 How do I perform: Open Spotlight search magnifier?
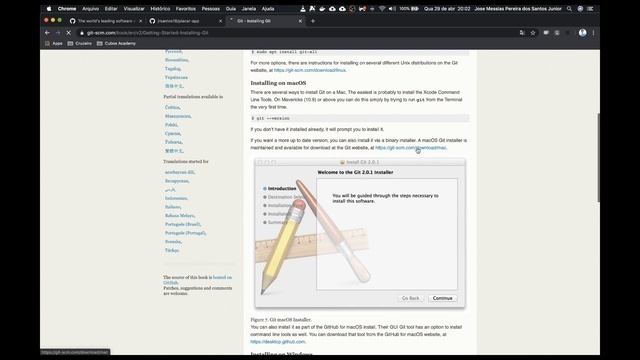[569, 9]
